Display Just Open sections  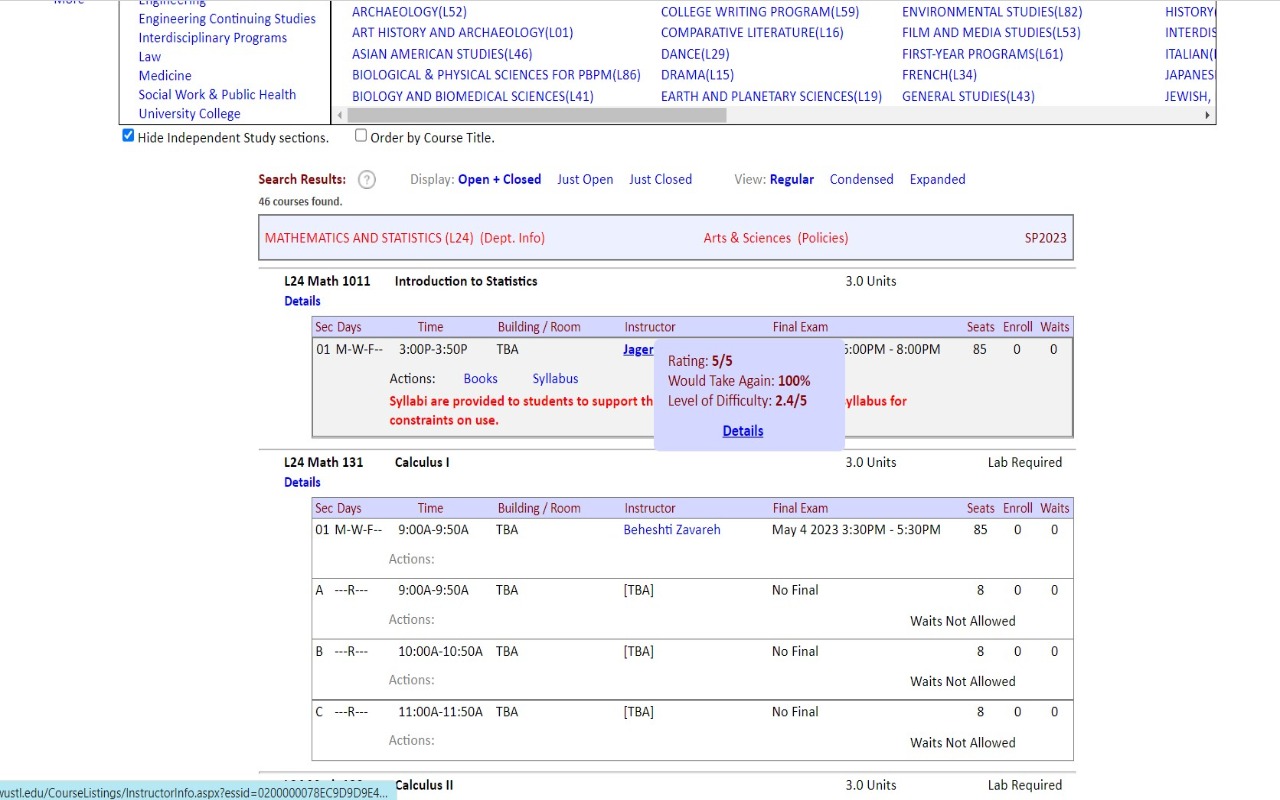(585, 180)
